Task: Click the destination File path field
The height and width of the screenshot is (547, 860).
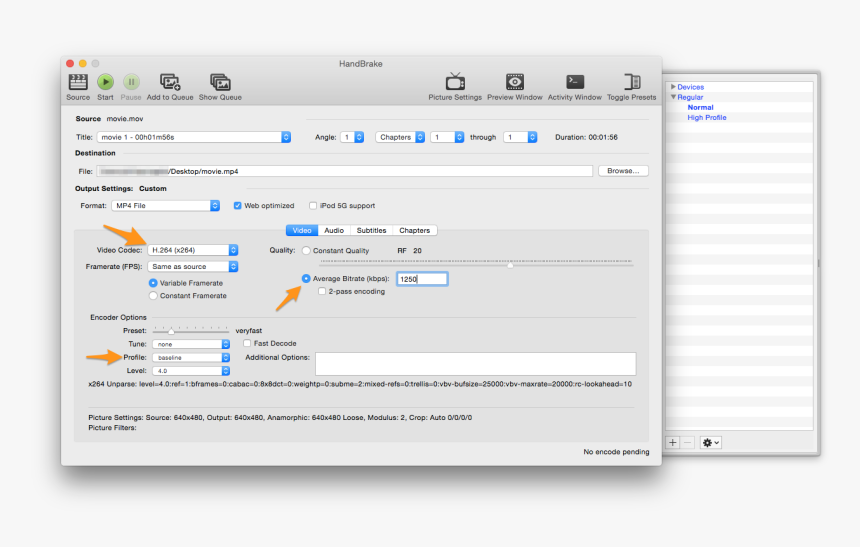Action: click(x=344, y=171)
